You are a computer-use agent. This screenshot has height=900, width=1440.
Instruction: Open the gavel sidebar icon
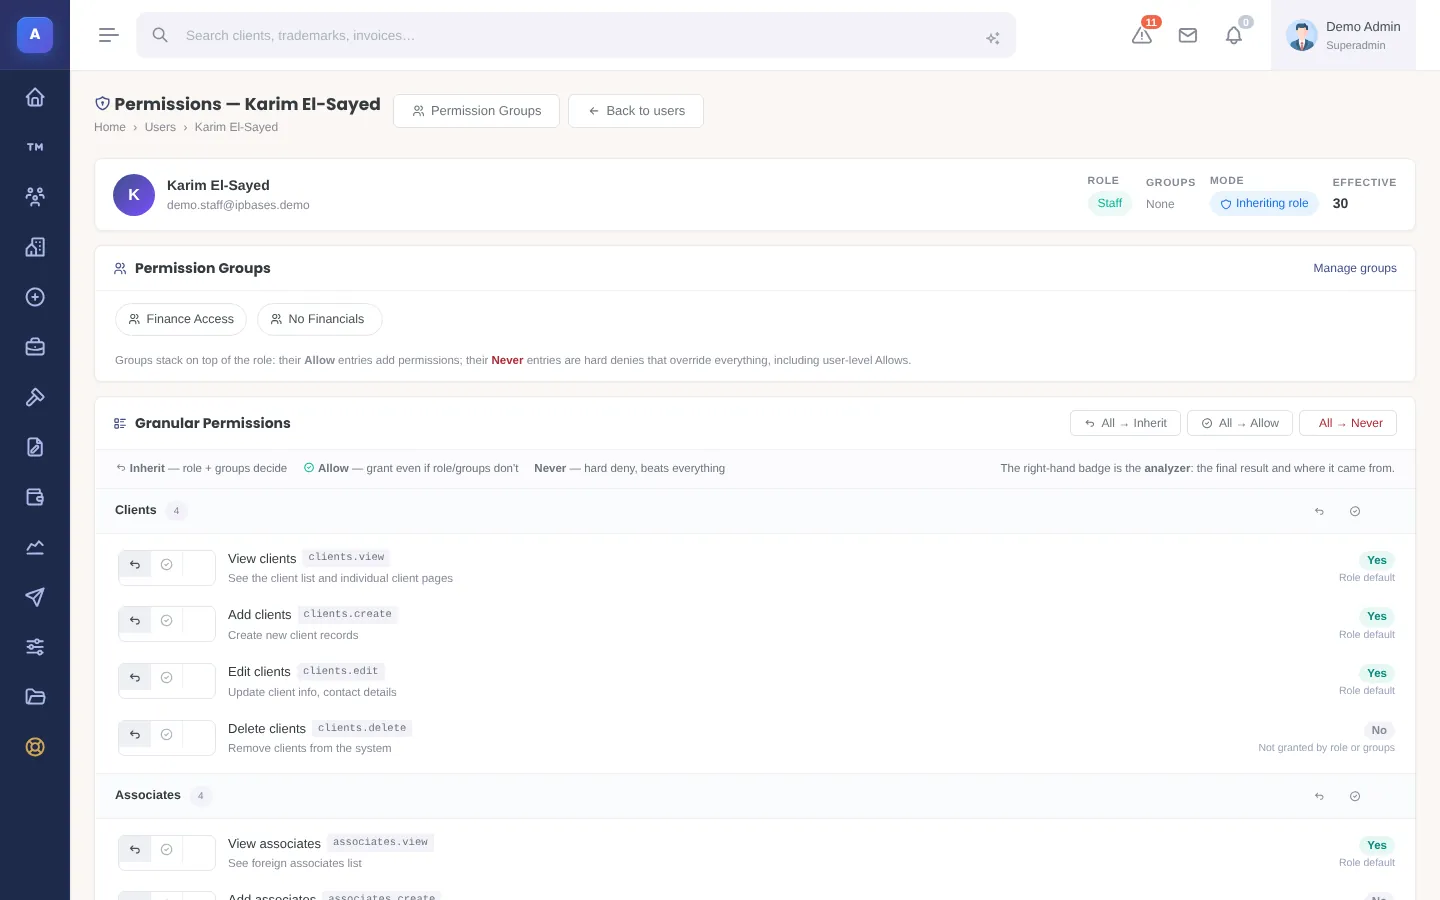(35, 397)
